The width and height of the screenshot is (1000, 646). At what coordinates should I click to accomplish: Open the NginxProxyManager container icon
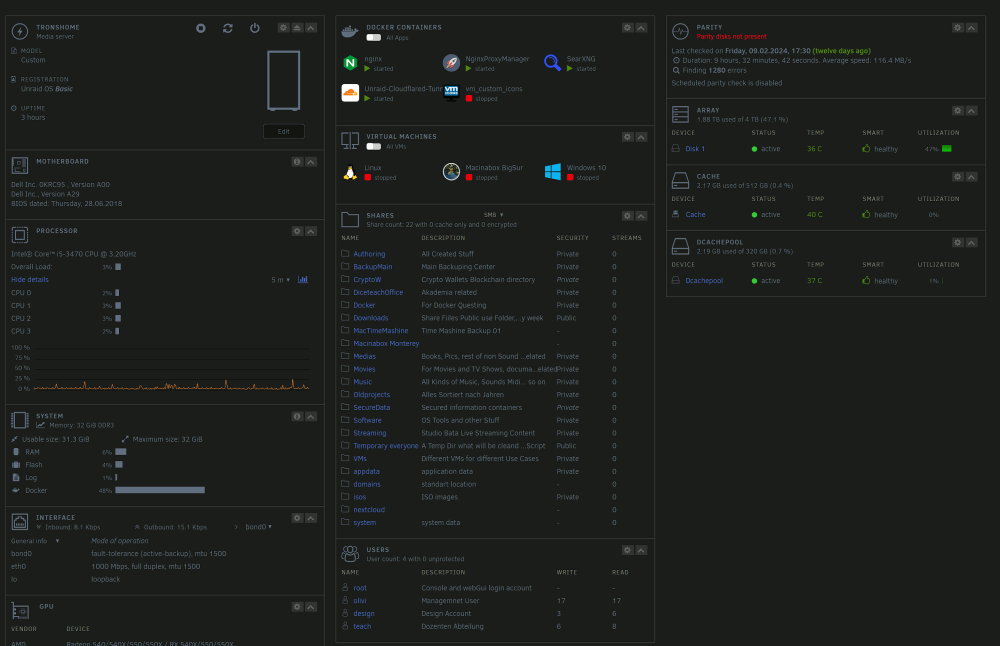pos(451,62)
